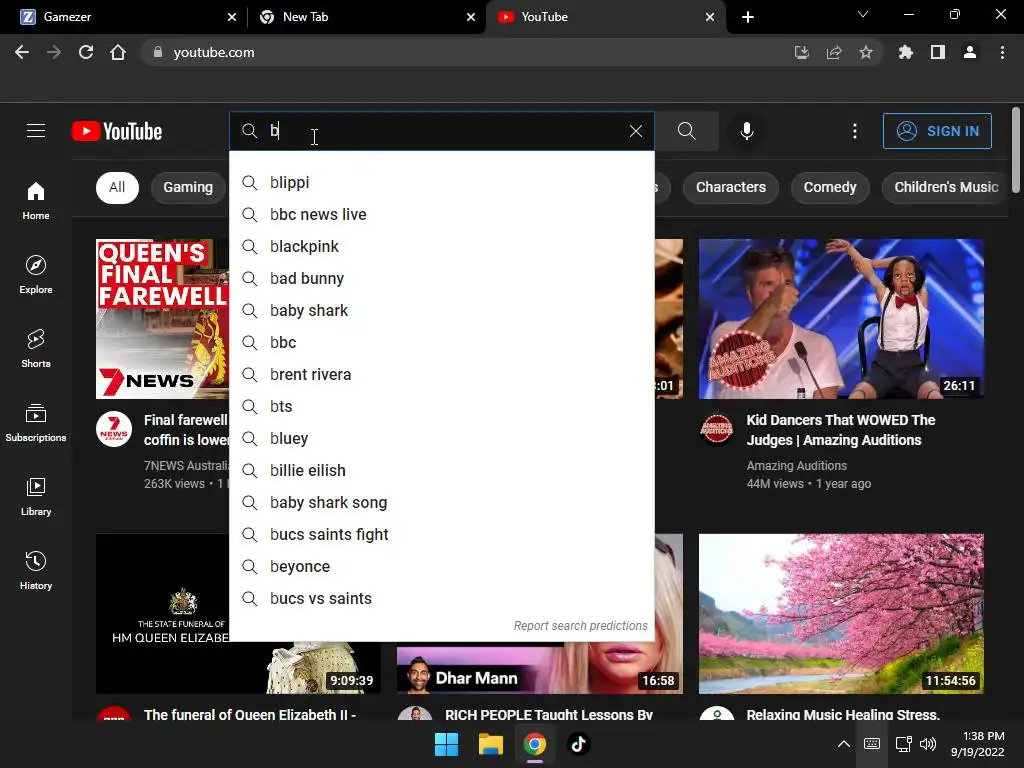
Task: Choose the 'billie eilish' suggestion
Action: tap(441, 470)
